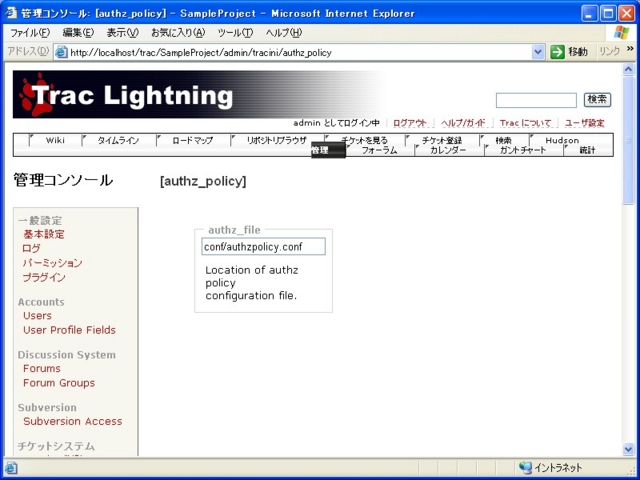Open the 表示 menu

pos(122,33)
